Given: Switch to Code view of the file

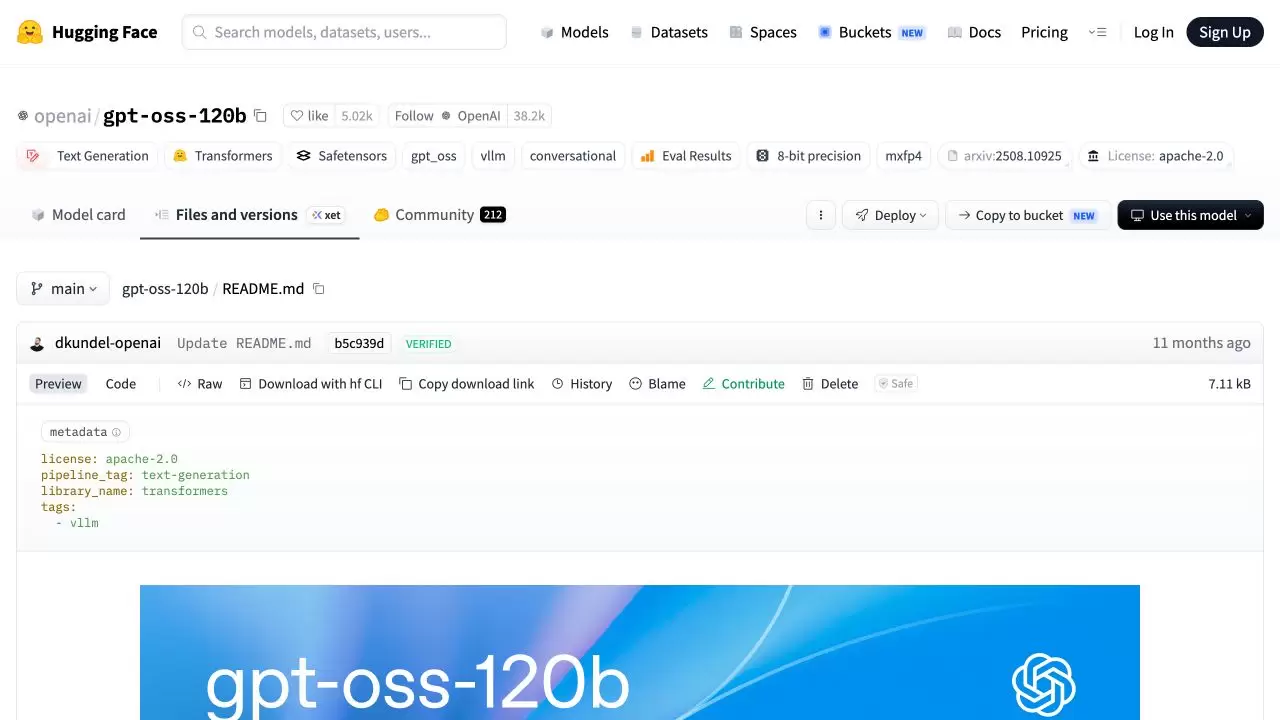Looking at the screenshot, I should (x=121, y=384).
